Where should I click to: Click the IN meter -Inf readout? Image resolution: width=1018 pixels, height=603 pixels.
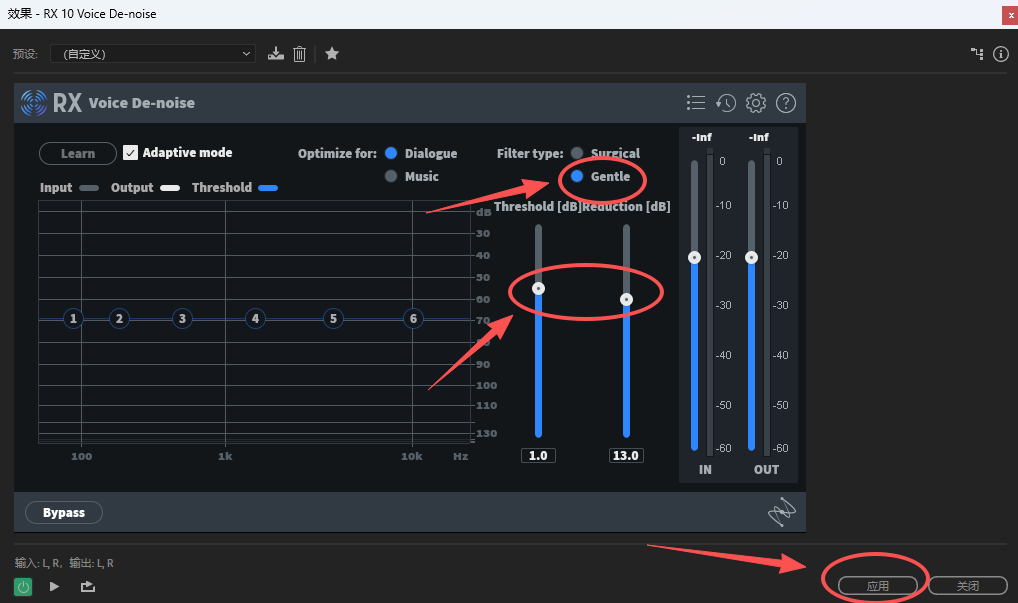(x=702, y=138)
